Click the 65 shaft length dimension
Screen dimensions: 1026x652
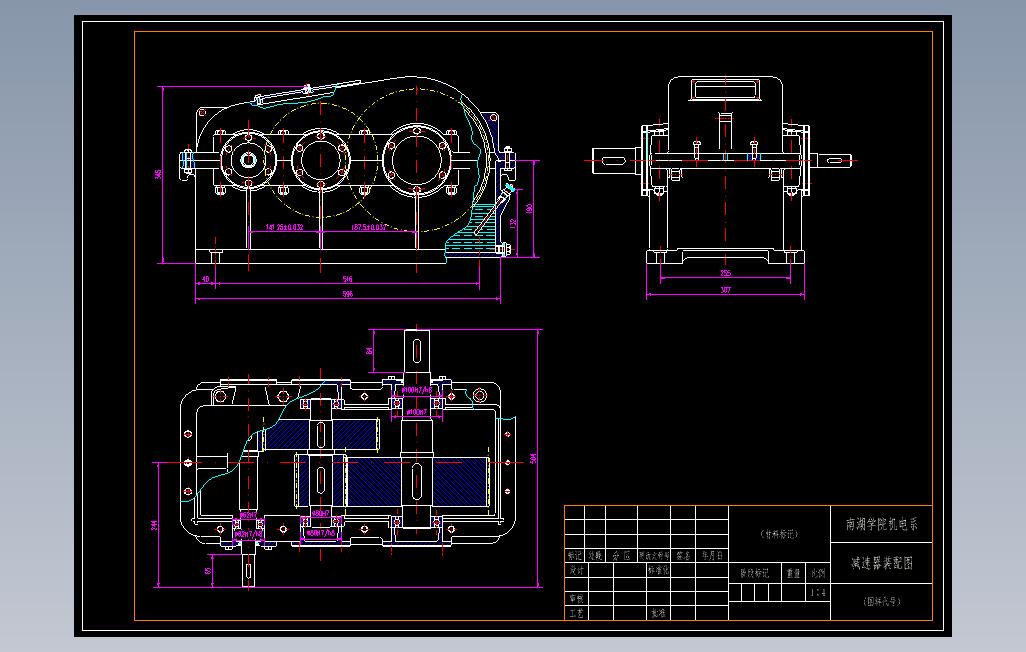pos(208,570)
